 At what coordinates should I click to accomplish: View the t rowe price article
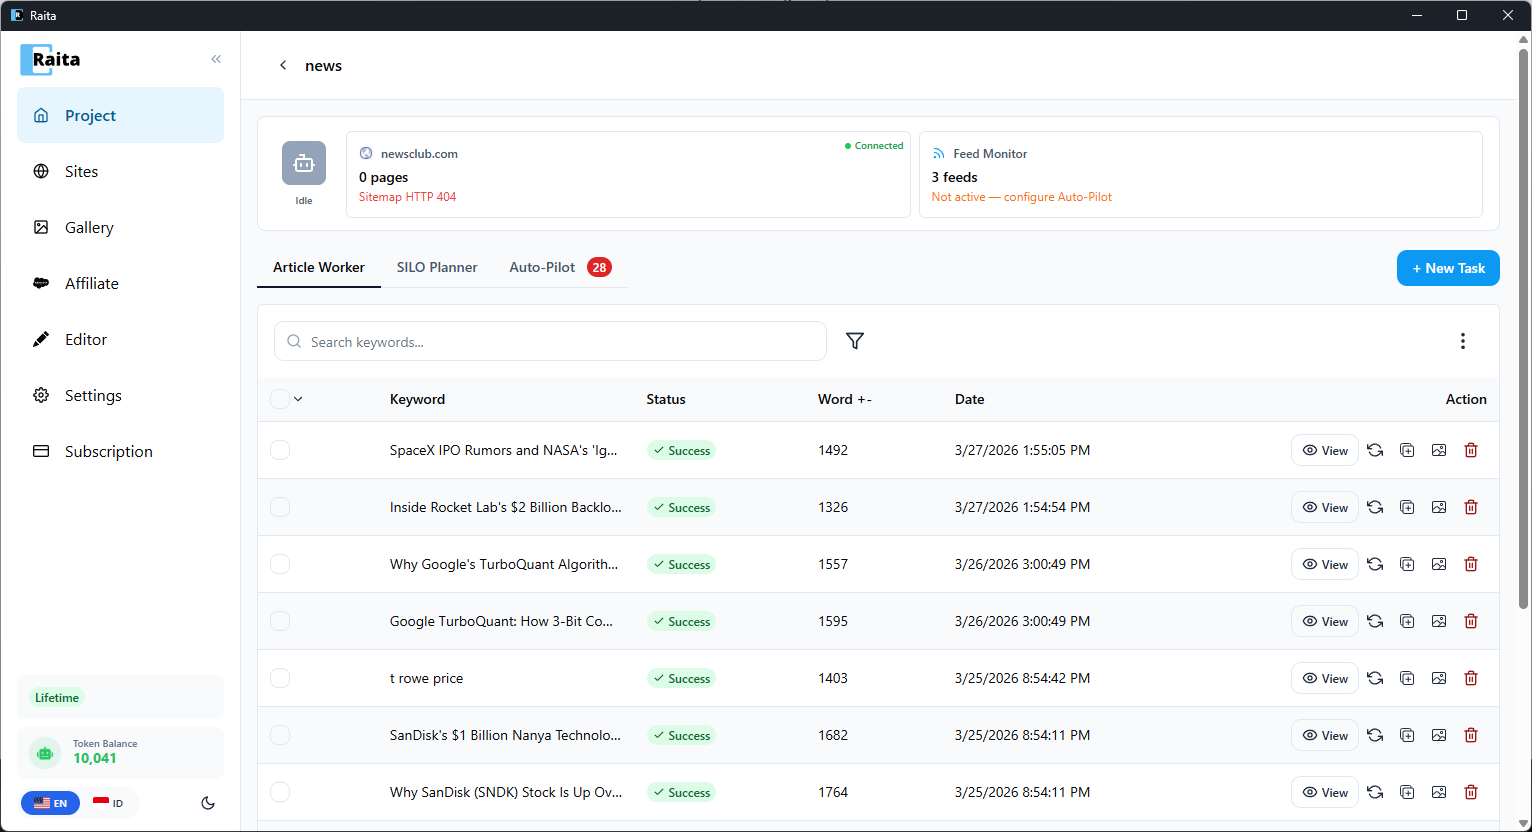click(1325, 678)
